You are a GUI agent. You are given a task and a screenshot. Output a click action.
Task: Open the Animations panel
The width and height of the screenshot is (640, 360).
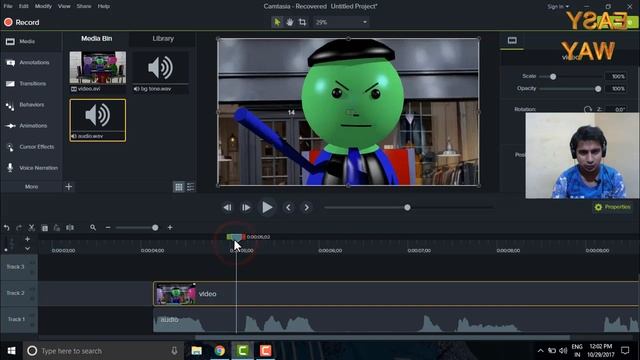[x=31, y=126]
